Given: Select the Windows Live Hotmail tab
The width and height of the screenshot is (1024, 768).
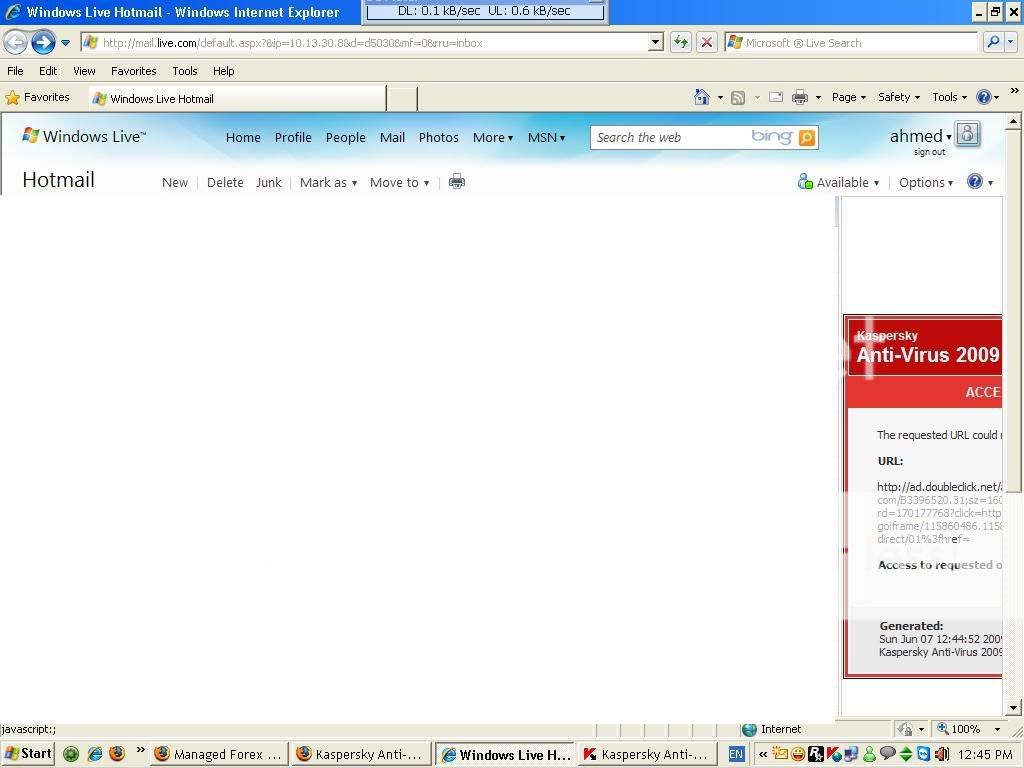Looking at the screenshot, I should pyautogui.click(x=238, y=99).
